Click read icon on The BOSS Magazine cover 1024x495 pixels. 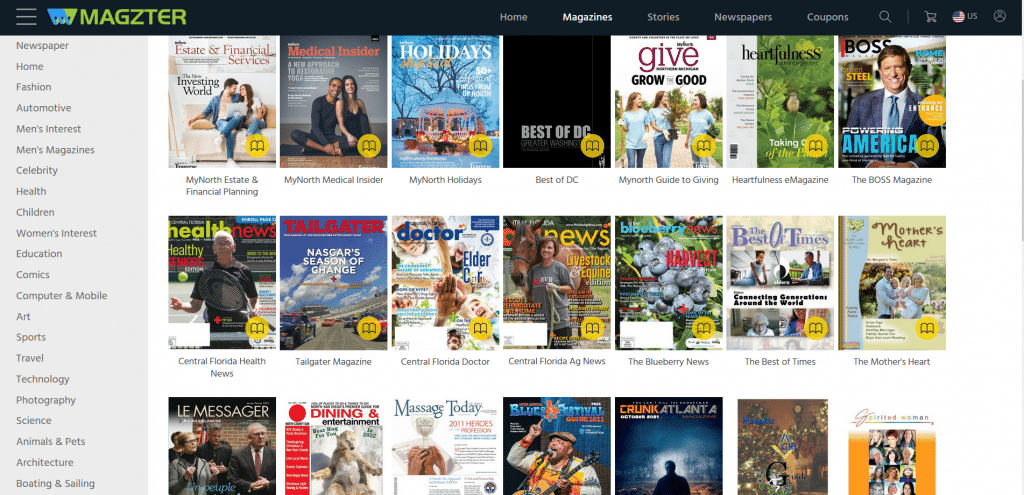[x=927, y=146]
